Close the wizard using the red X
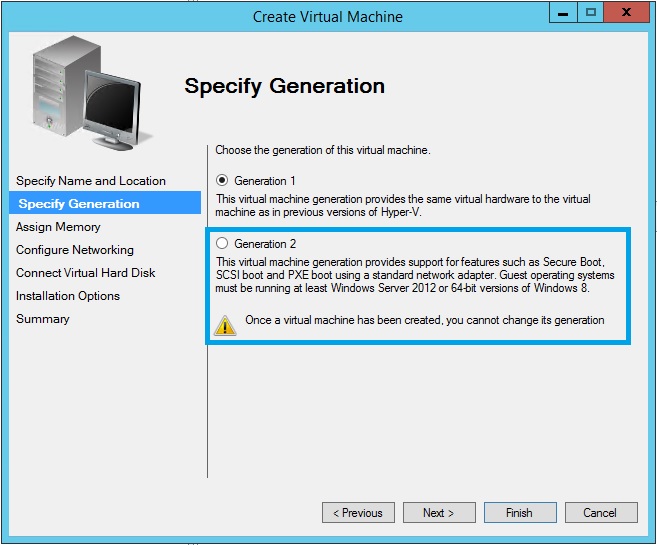 (626, 14)
